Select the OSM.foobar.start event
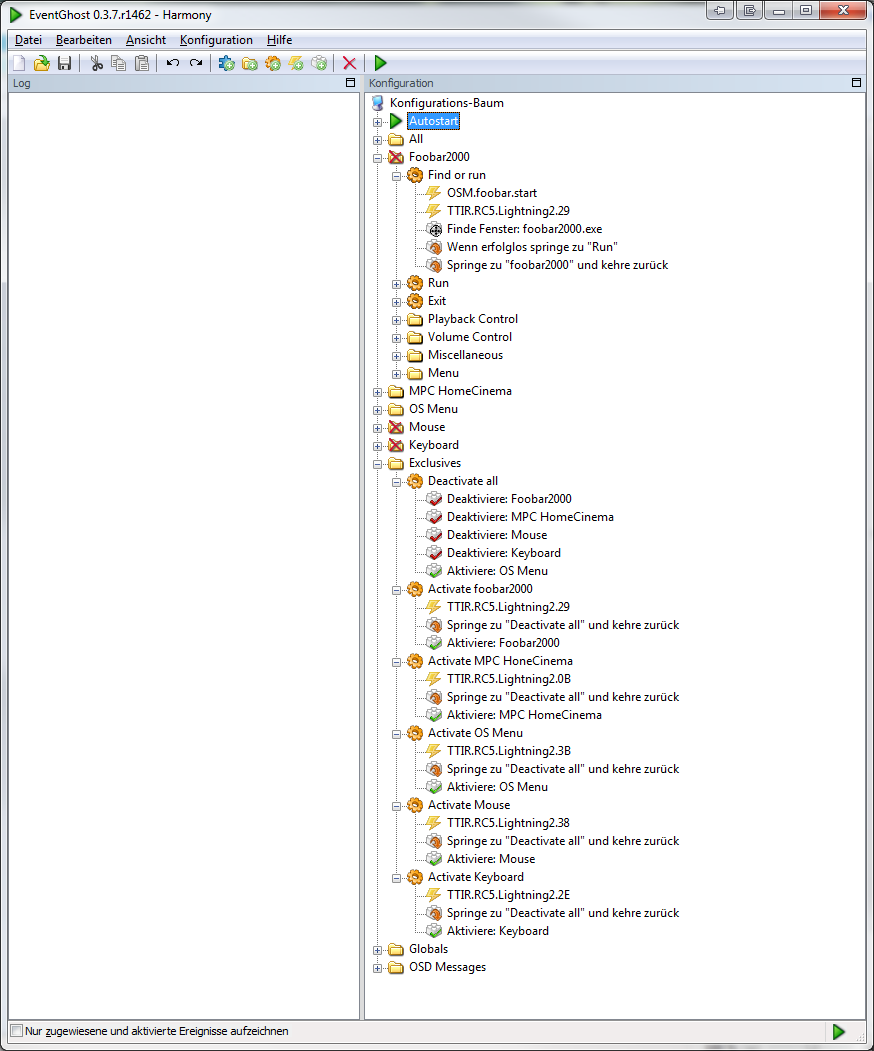 pyautogui.click(x=491, y=193)
